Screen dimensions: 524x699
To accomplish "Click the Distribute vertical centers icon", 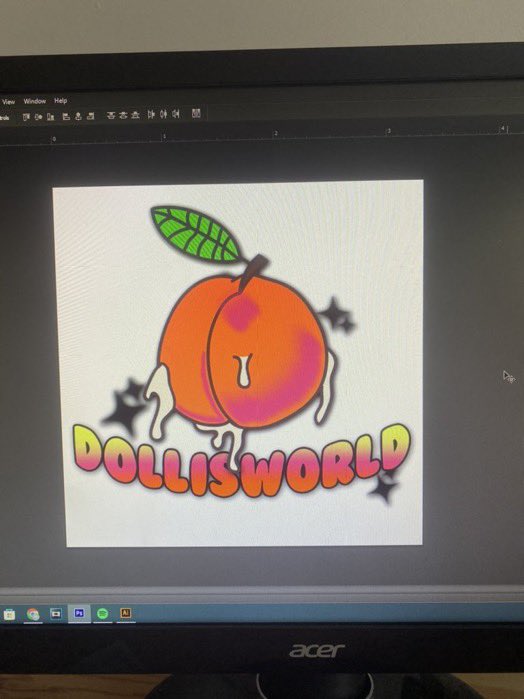I will coord(123,115).
